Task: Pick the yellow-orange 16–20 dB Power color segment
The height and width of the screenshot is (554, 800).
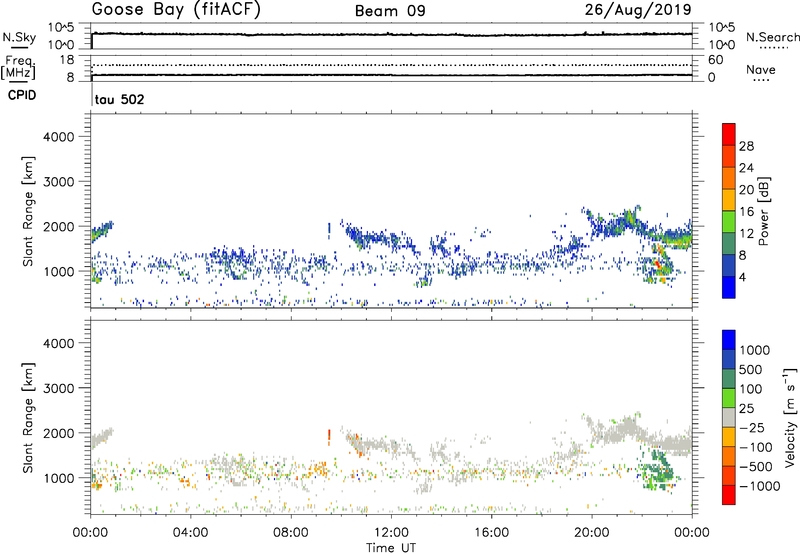Action: [x=729, y=200]
